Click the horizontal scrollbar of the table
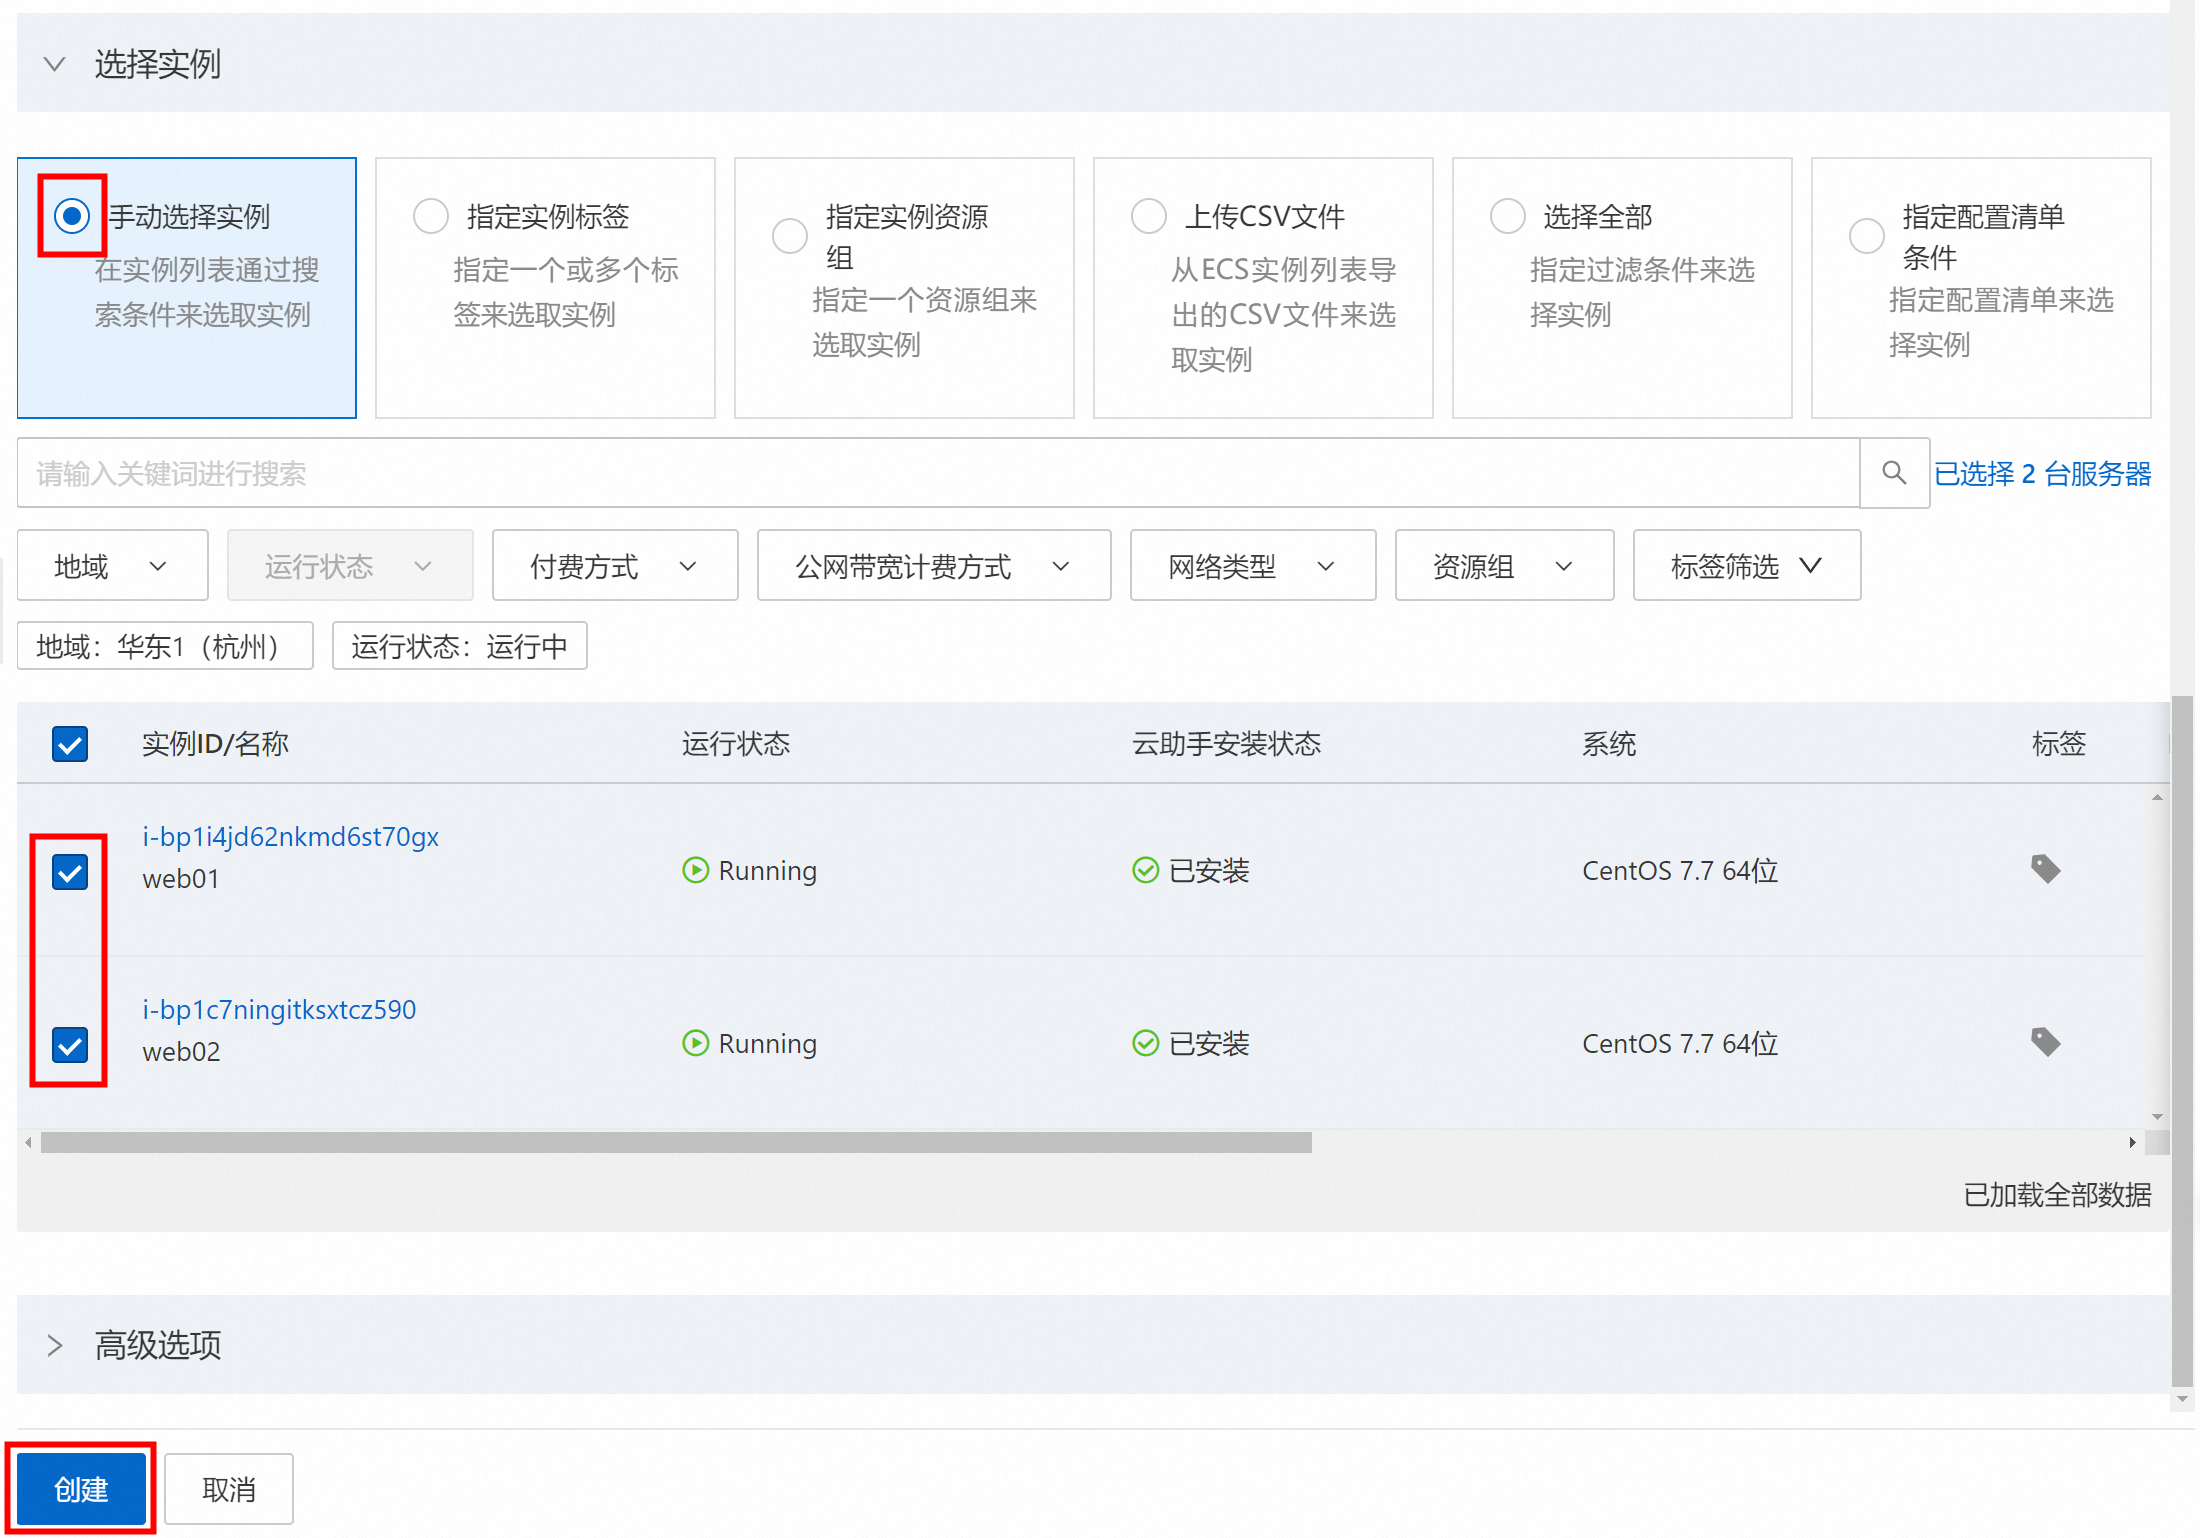This screenshot has height=1538, width=2200. point(676,1142)
